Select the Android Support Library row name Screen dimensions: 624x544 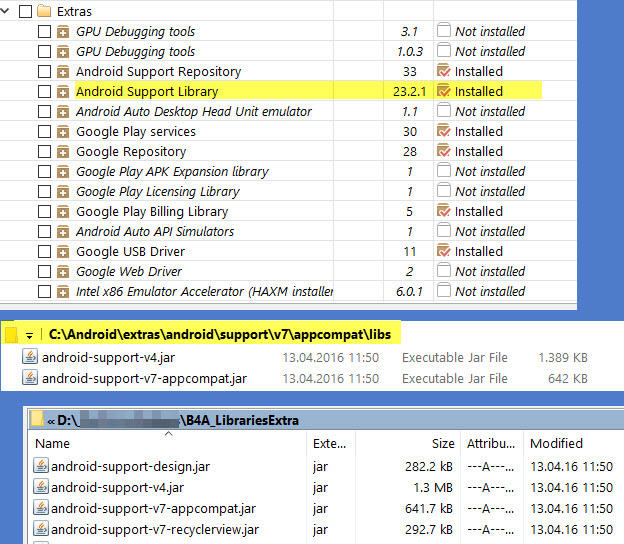[x=147, y=92]
